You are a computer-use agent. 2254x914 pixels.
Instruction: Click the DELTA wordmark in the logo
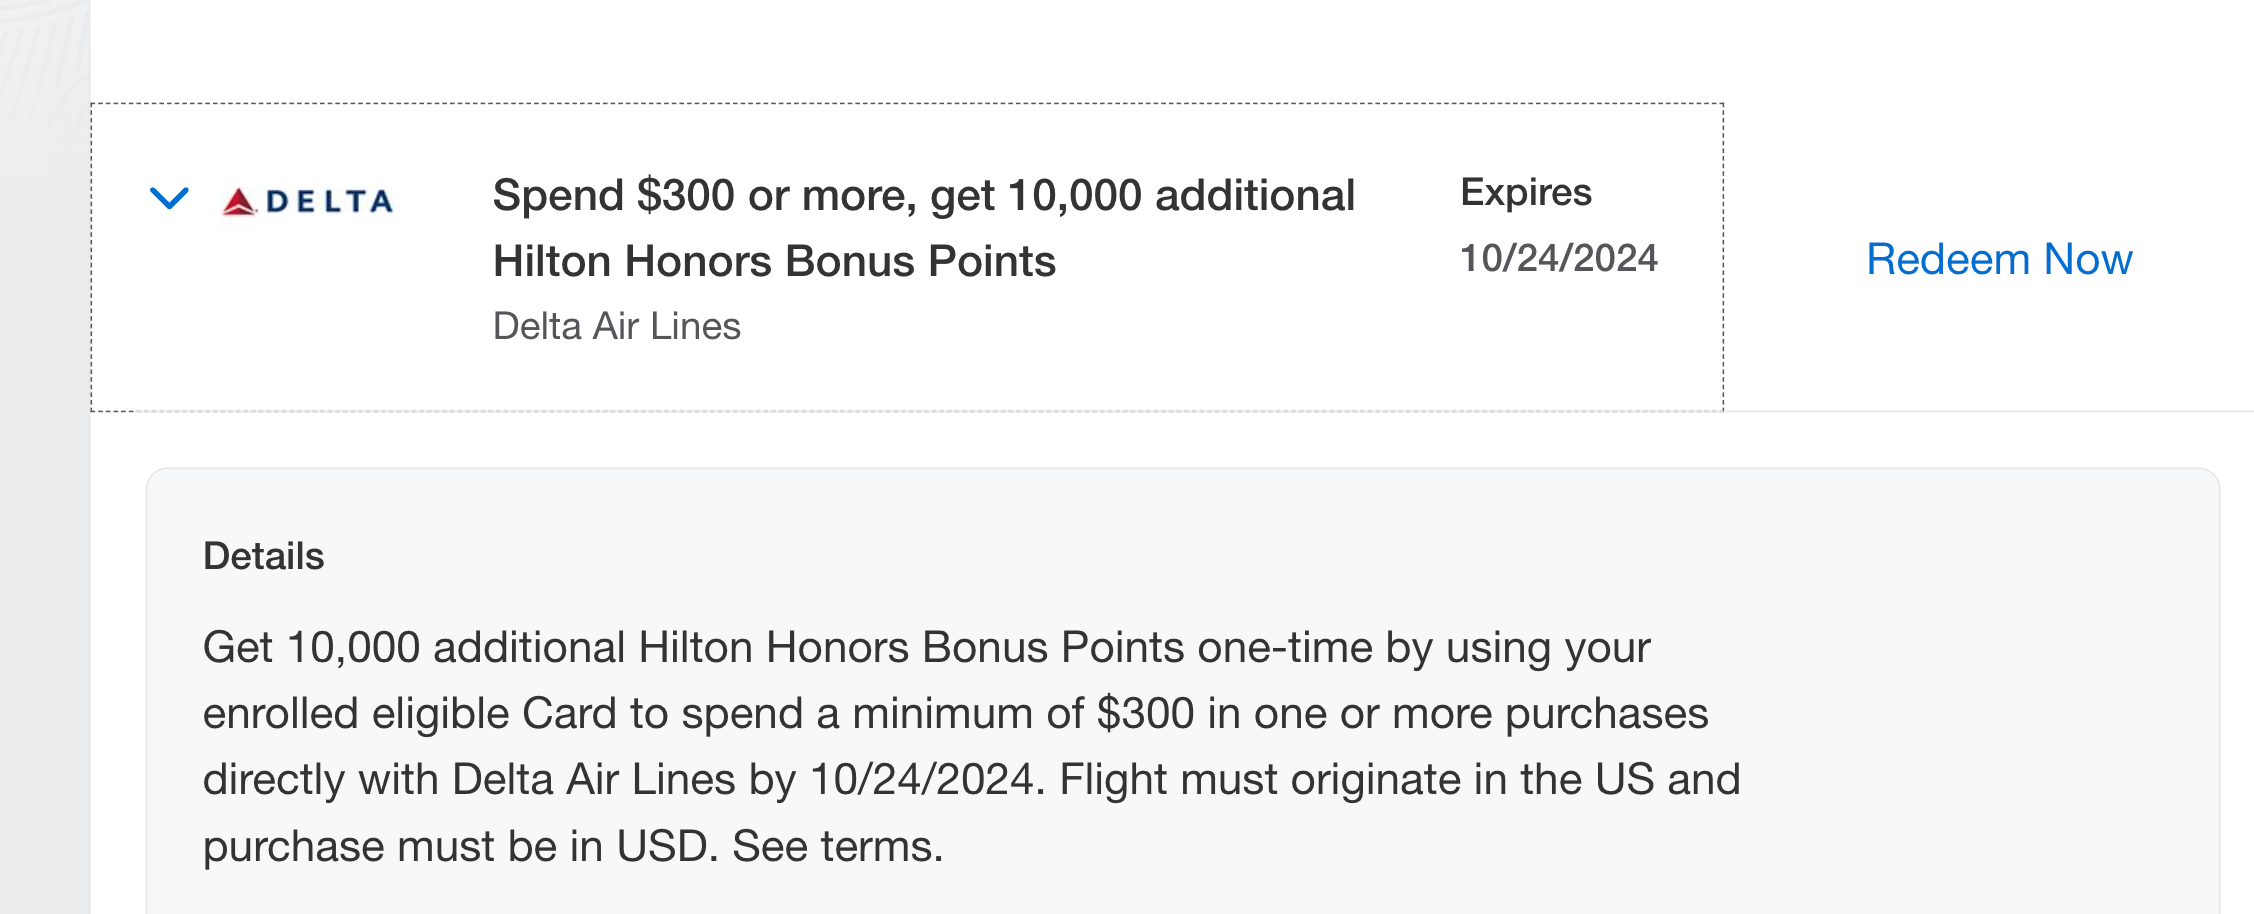point(329,202)
